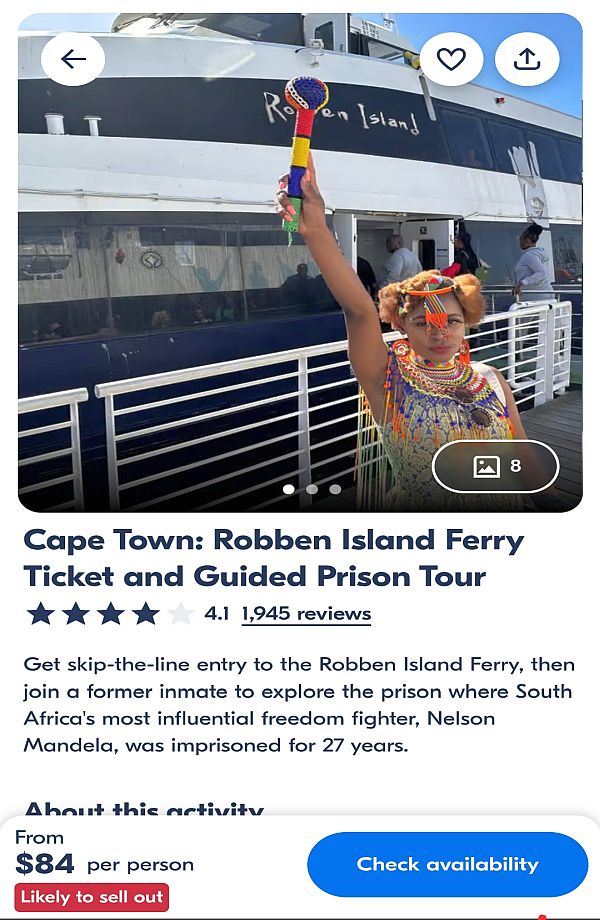Click the skip-the-line description paragraph

[298, 704]
